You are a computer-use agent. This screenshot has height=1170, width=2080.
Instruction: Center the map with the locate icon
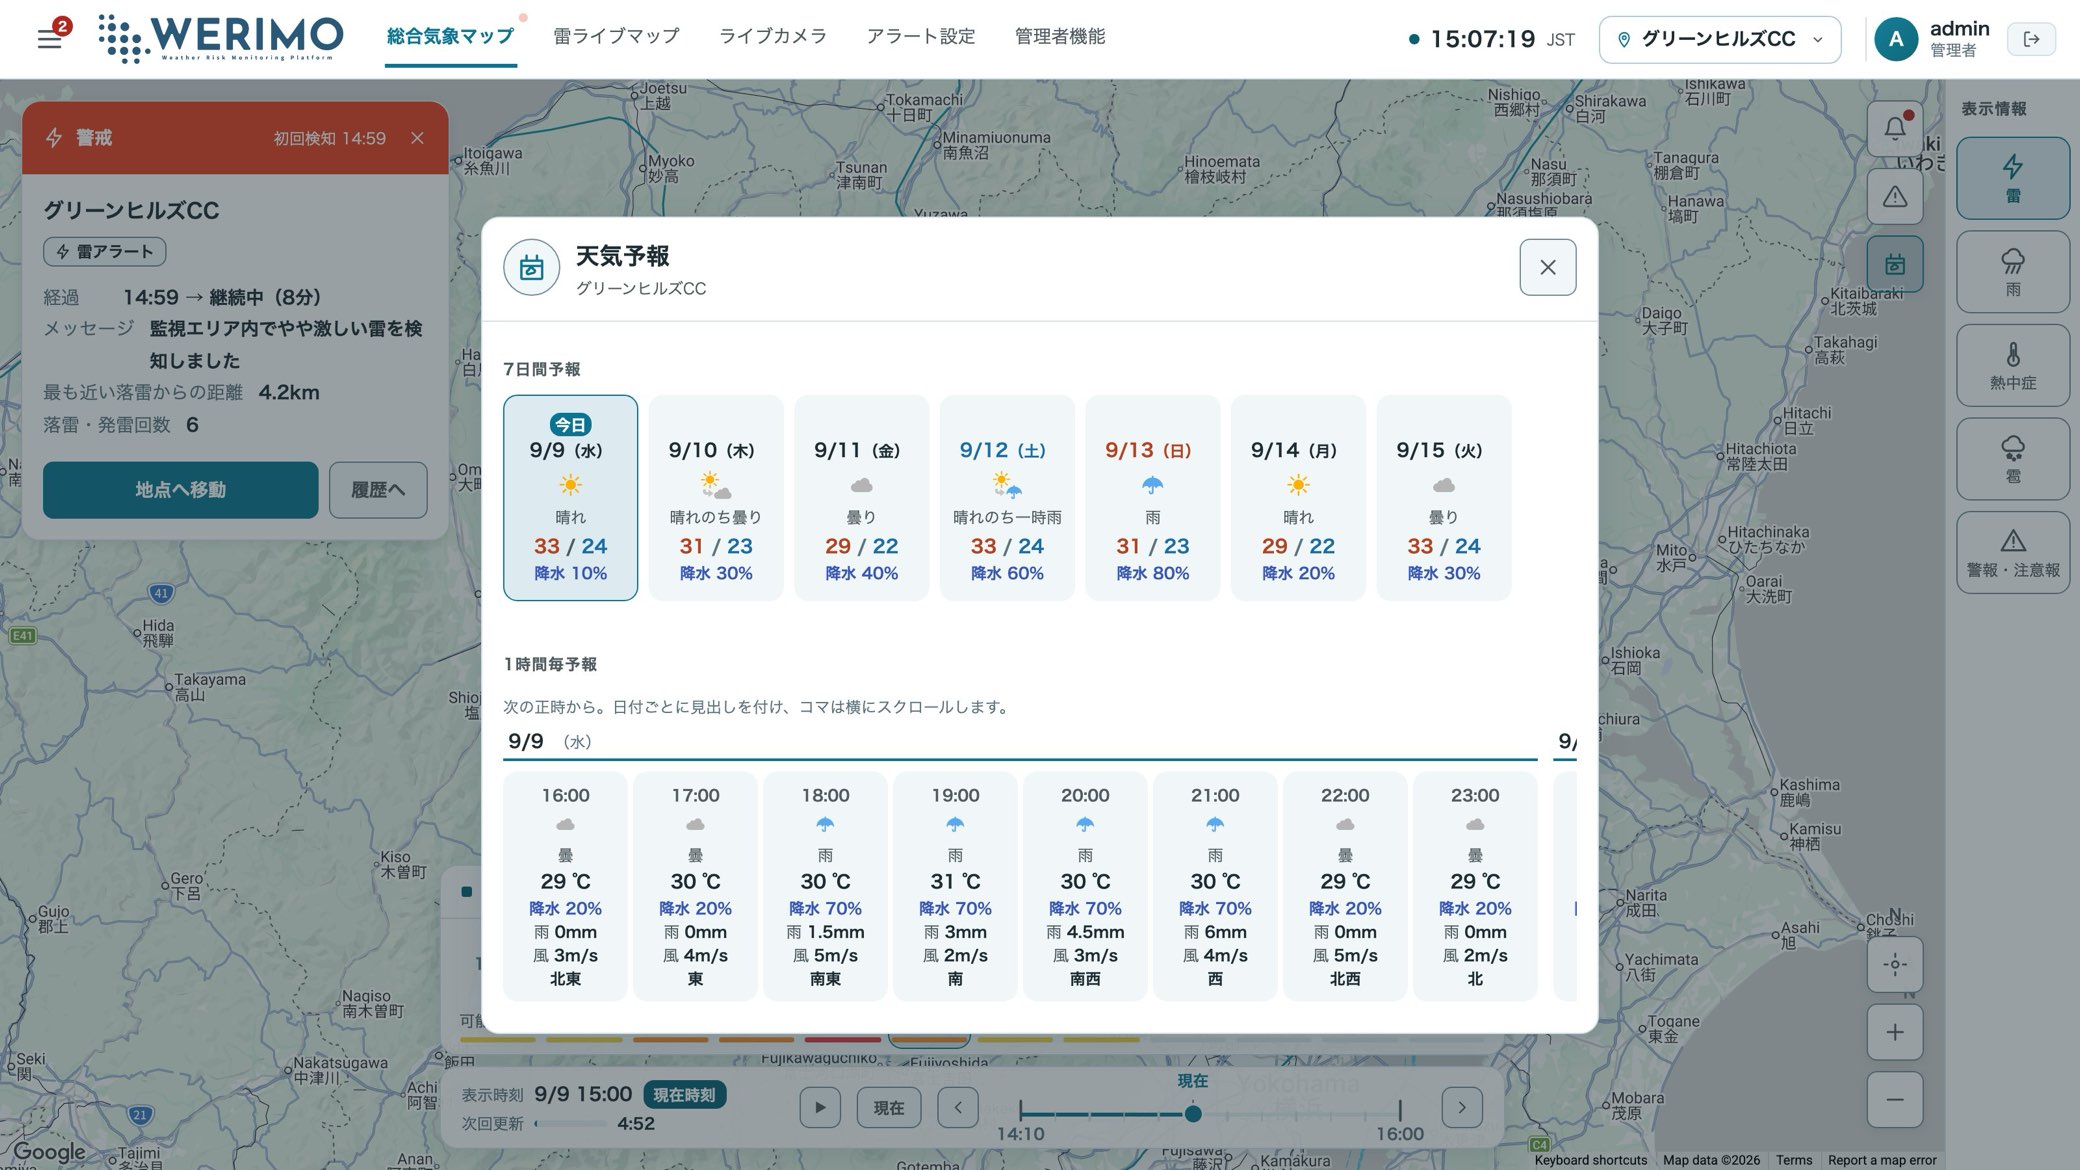(x=1895, y=964)
